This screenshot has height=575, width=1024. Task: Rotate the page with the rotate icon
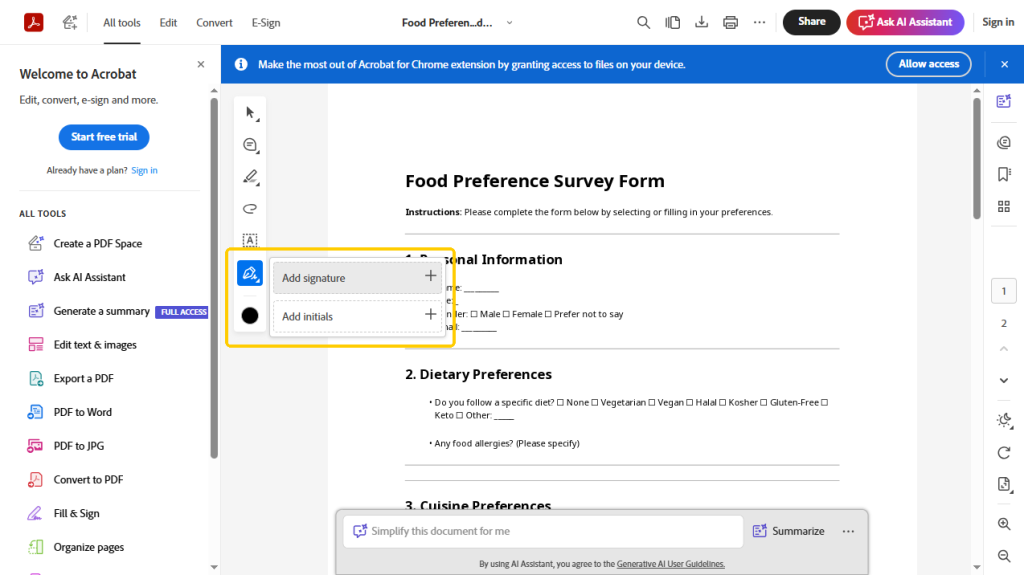pyautogui.click(x=1004, y=453)
